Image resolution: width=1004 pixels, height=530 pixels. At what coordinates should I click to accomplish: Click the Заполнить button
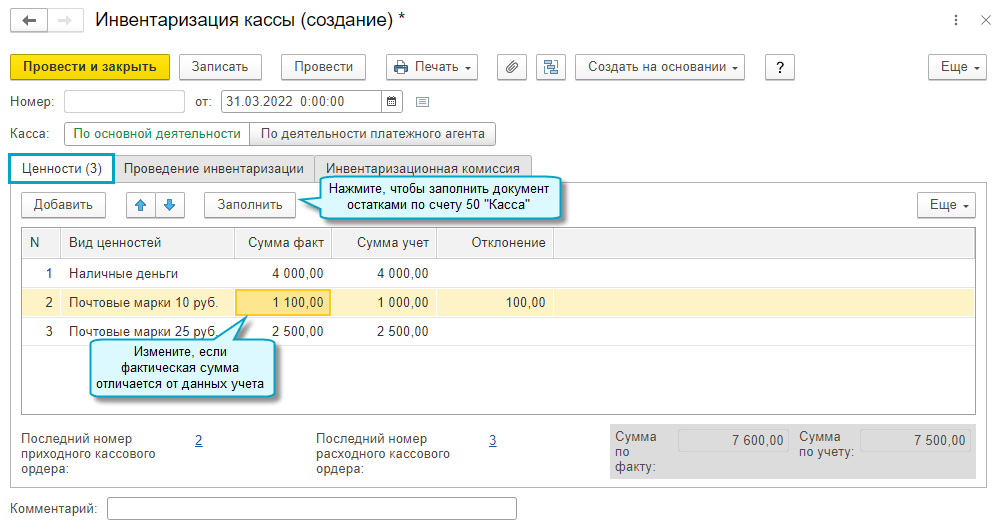click(x=250, y=205)
